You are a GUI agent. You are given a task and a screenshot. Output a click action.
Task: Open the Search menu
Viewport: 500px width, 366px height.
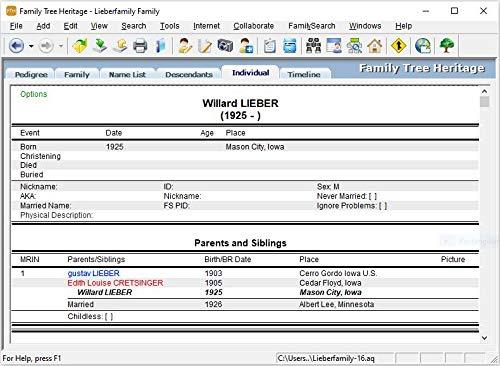[x=134, y=26]
